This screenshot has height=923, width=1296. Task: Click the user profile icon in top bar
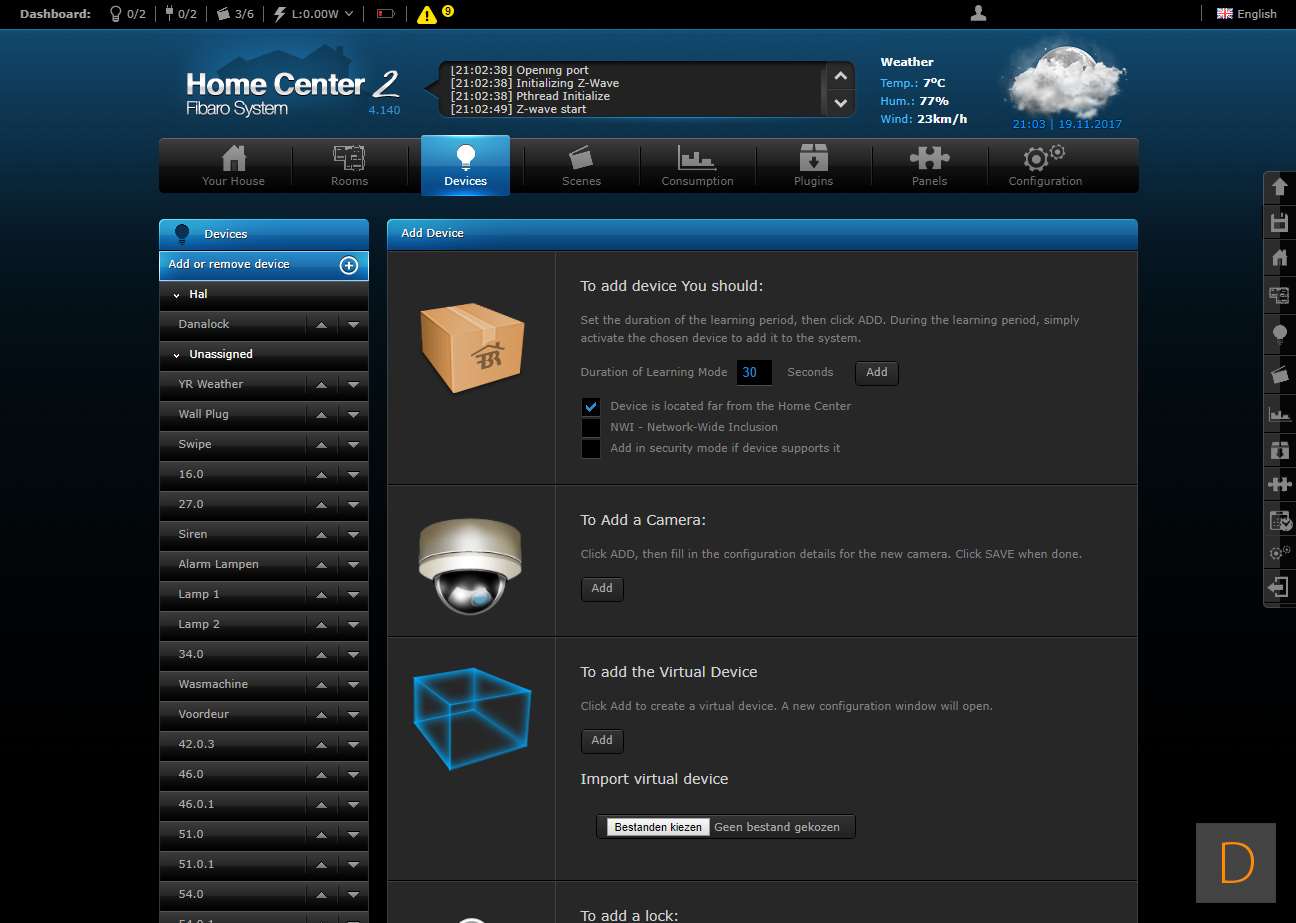point(979,13)
